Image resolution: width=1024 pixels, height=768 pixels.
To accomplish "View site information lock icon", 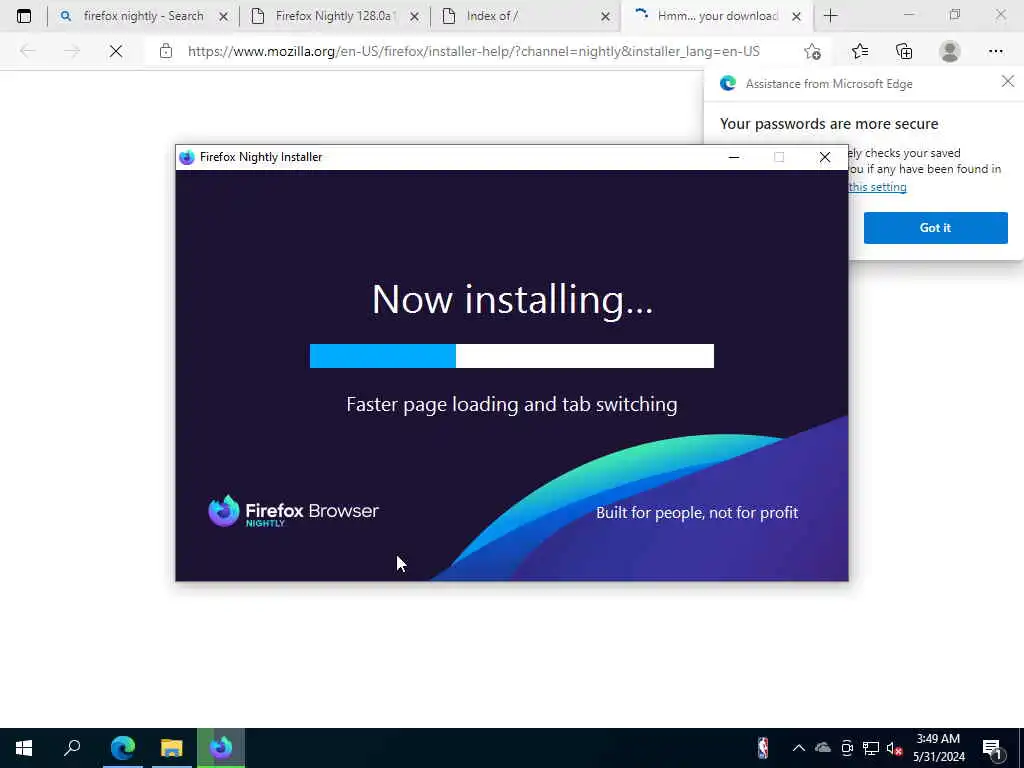I will [x=166, y=51].
